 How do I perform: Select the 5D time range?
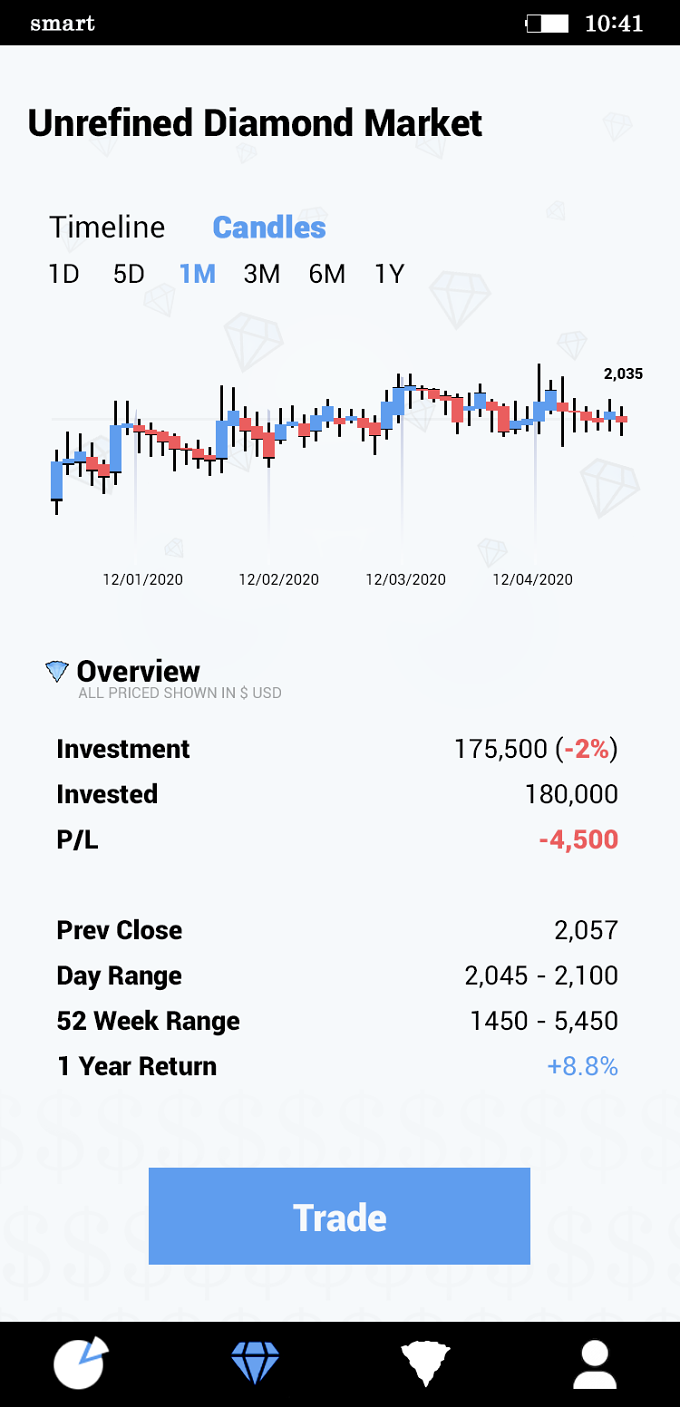click(x=128, y=274)
